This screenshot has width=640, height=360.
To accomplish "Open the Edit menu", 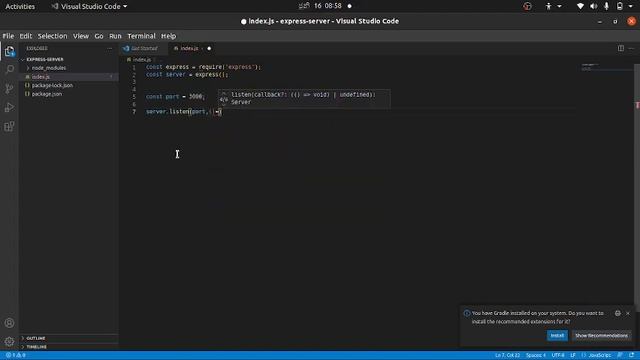I will click(26, 36).
